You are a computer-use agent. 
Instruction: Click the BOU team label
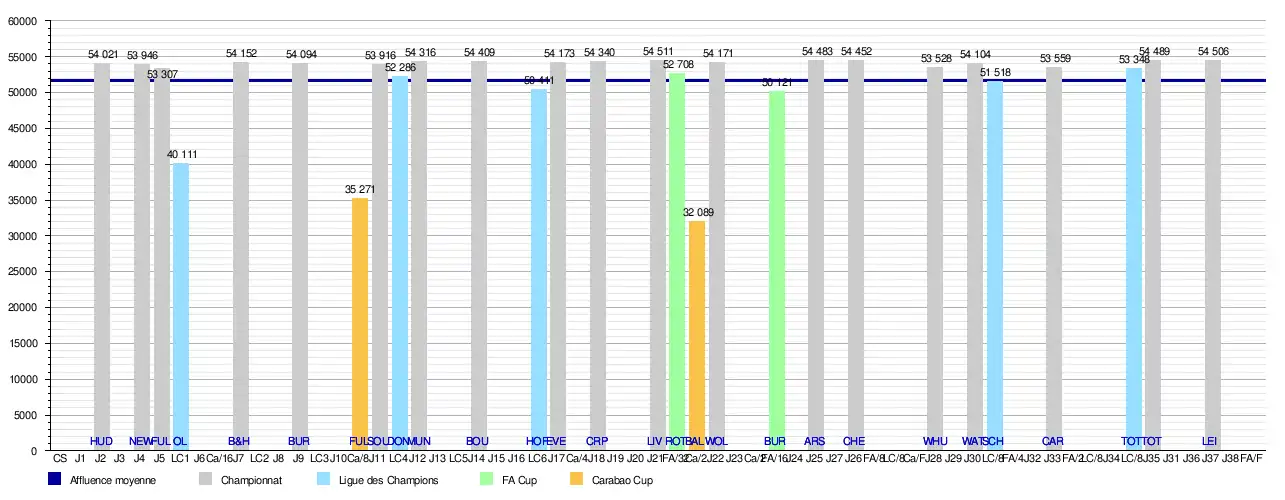click(478, 441)
